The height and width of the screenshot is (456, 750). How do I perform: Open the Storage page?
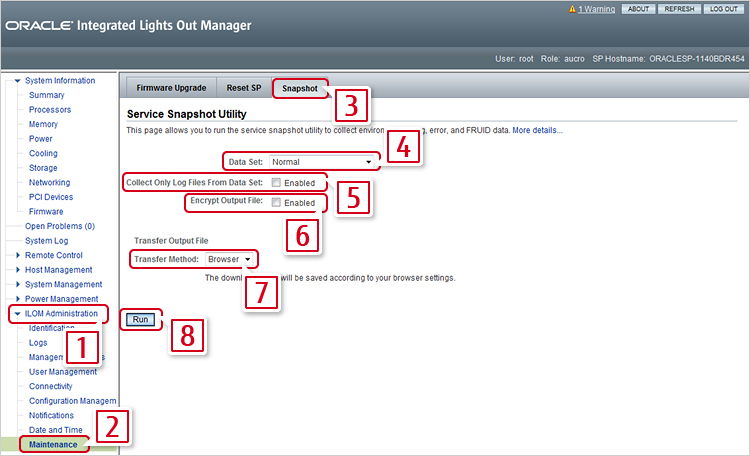point(43,168)
